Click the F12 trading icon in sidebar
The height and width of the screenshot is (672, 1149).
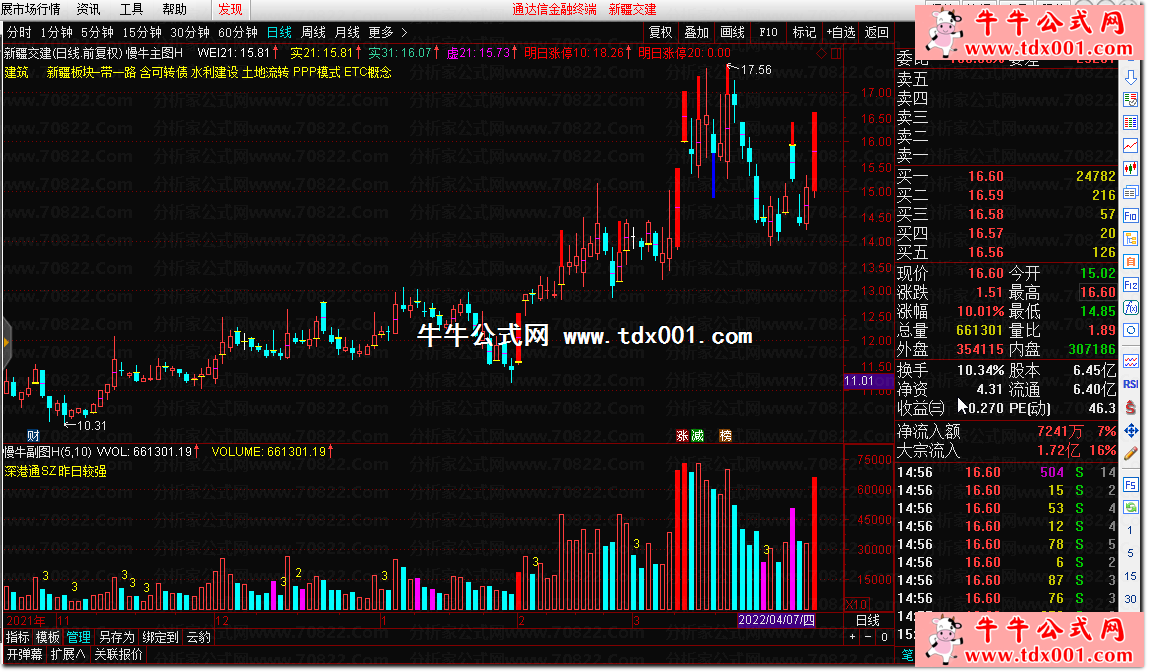pyautogui.click(x=1131, y=284)
